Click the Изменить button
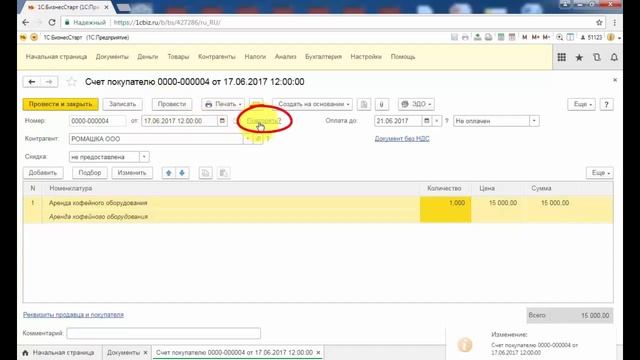640x360 pixels. tap(132, 173)
